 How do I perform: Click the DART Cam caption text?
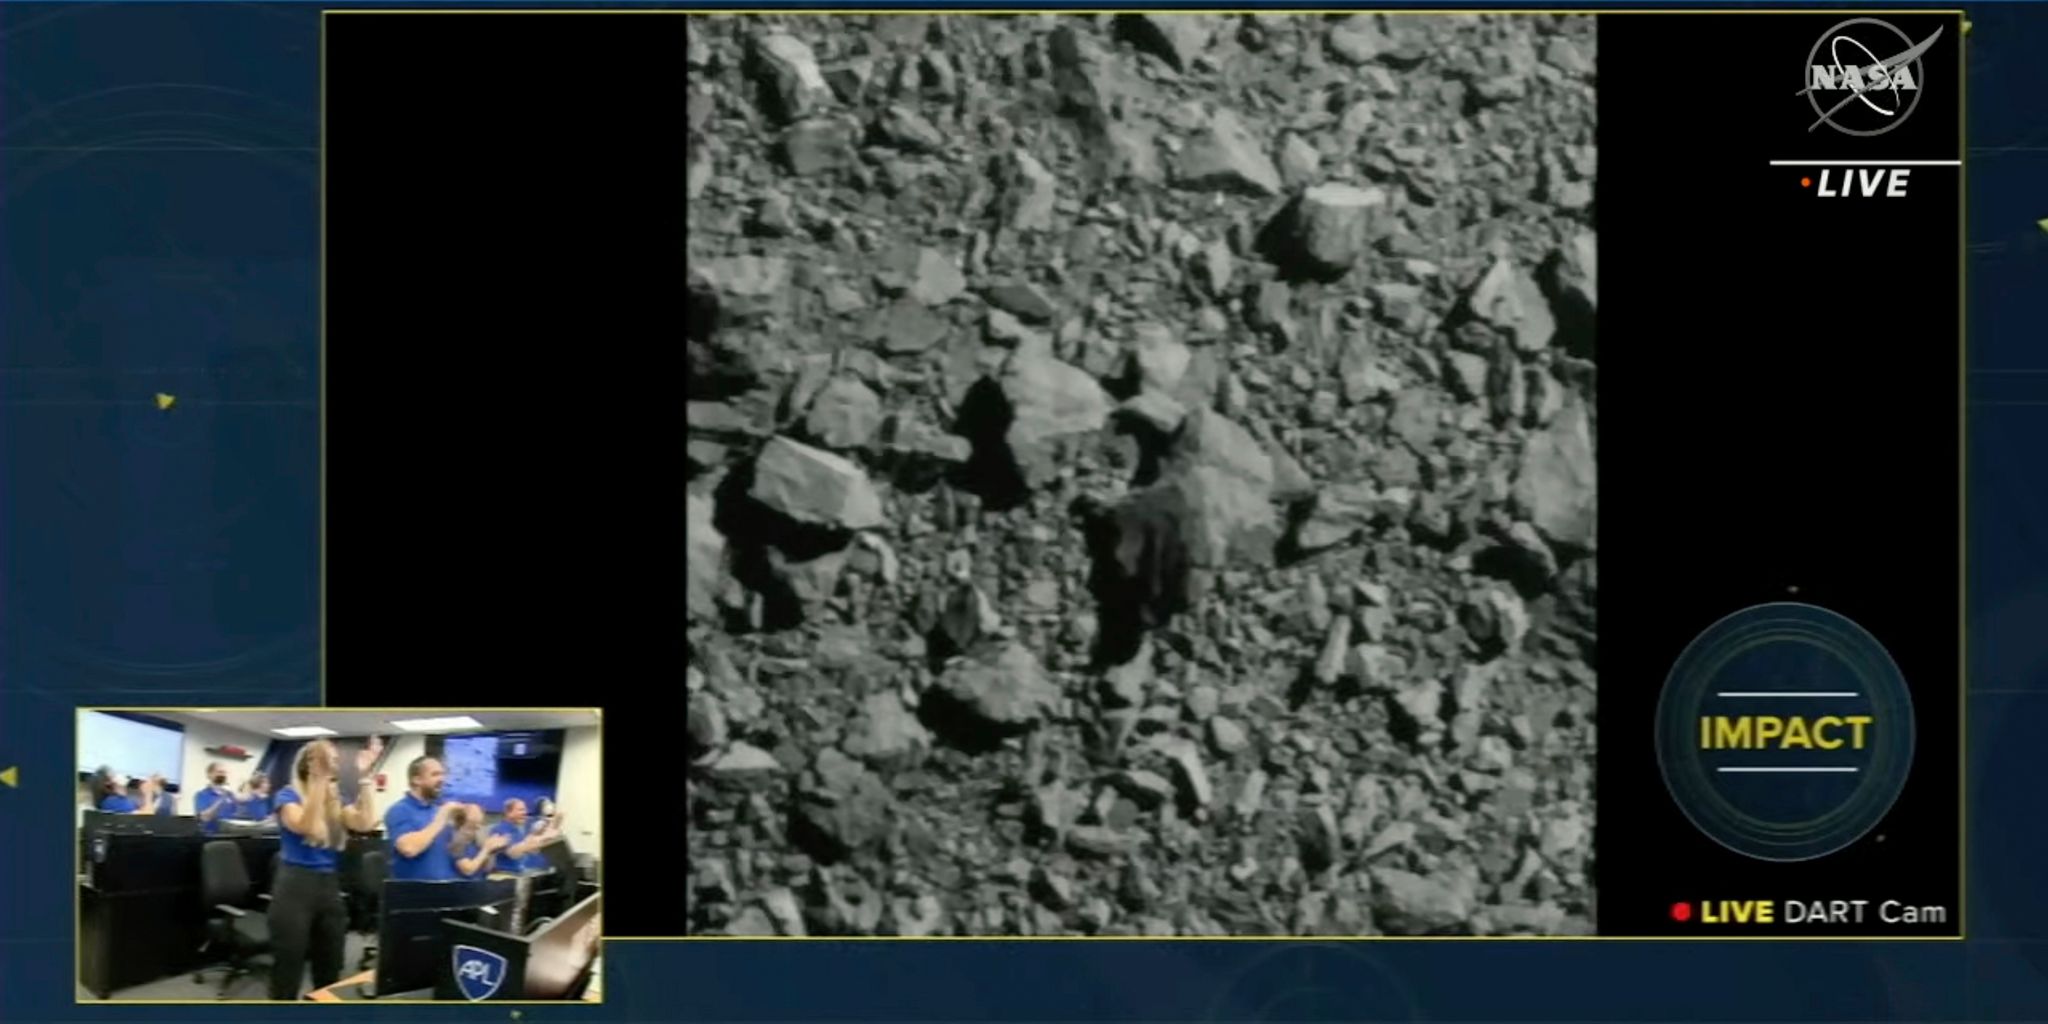coord(1865,912)
